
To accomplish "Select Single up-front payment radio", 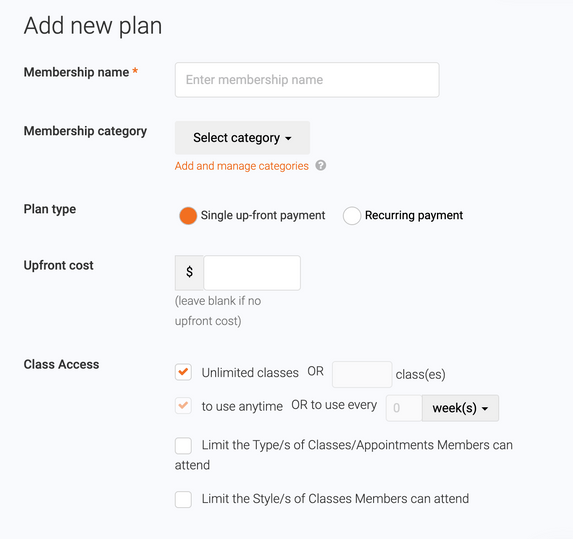I will [x=188, y=216].
